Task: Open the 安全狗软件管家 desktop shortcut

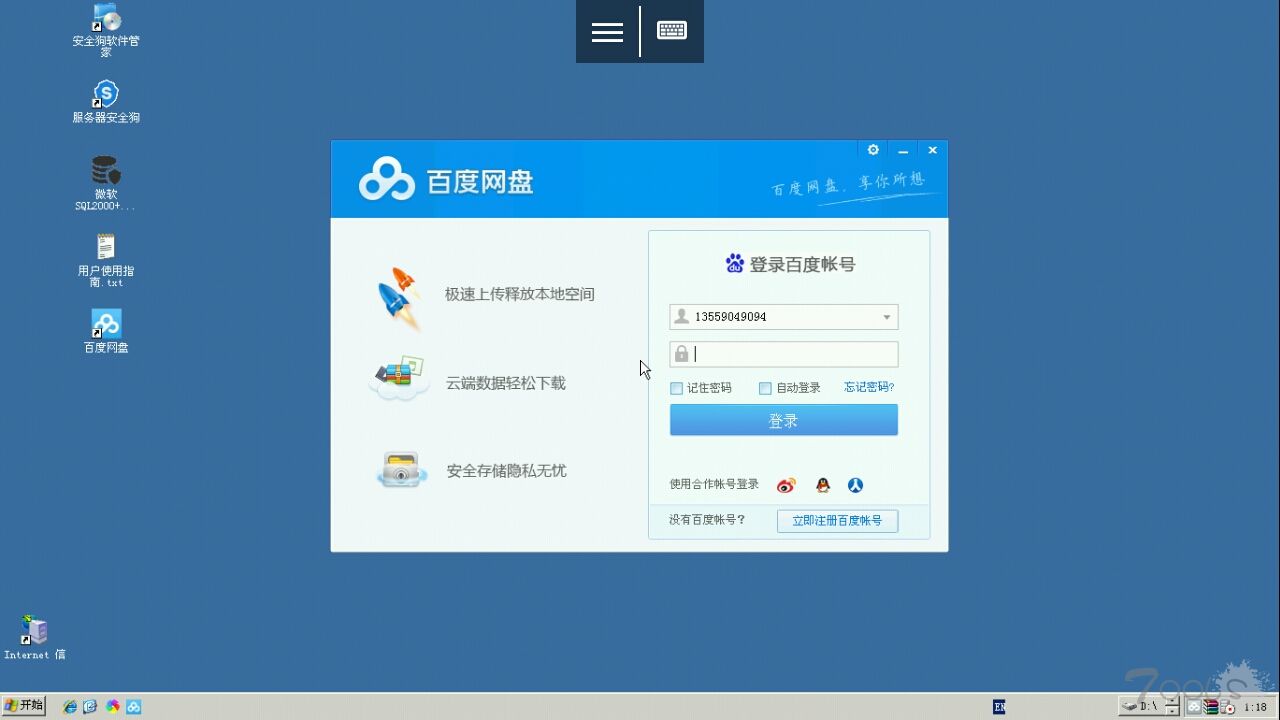Action: click(x=106, y=30)
